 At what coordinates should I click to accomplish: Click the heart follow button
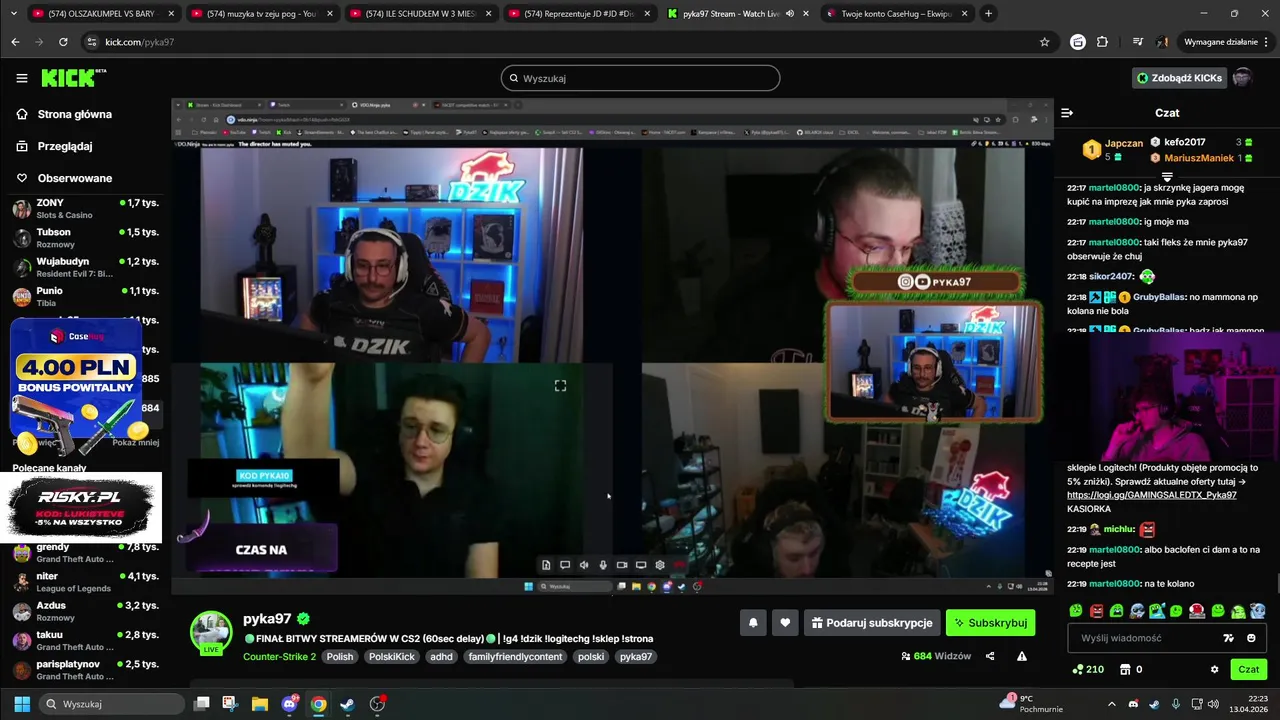click(785, 623)
